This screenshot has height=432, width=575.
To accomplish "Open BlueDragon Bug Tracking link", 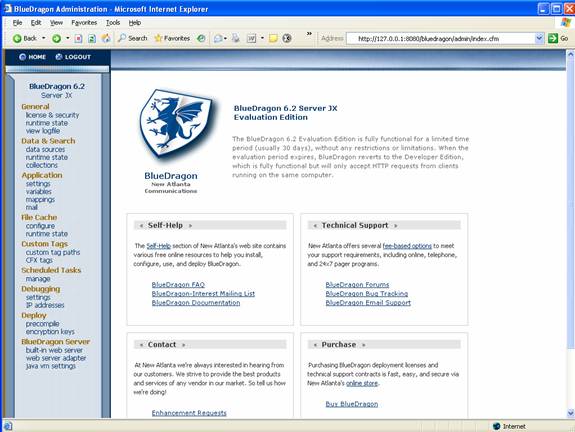I will [x=367, y=294].
